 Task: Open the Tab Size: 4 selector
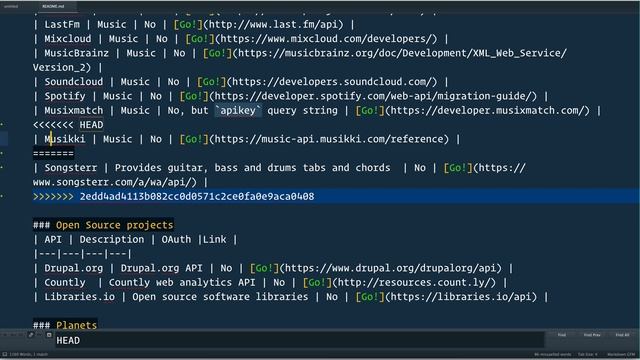(x=587, y=354)
